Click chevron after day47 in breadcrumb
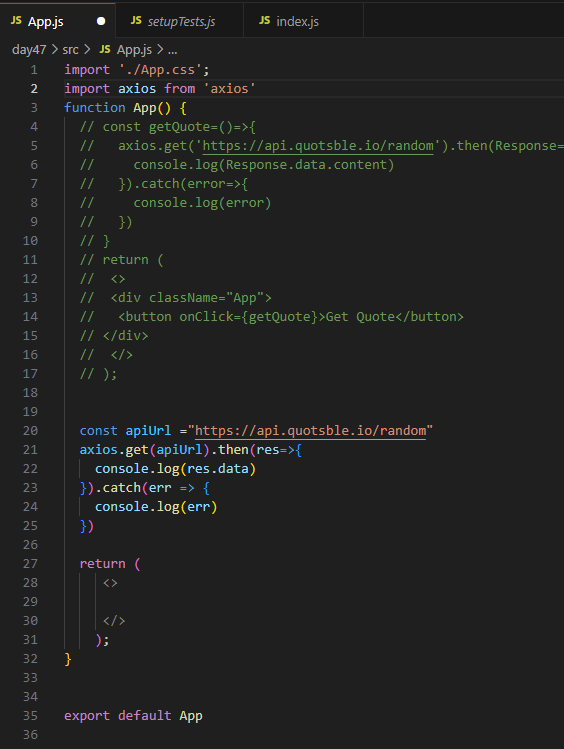Image resolution: width=564 pixels, height=749 pixels. 54,49
